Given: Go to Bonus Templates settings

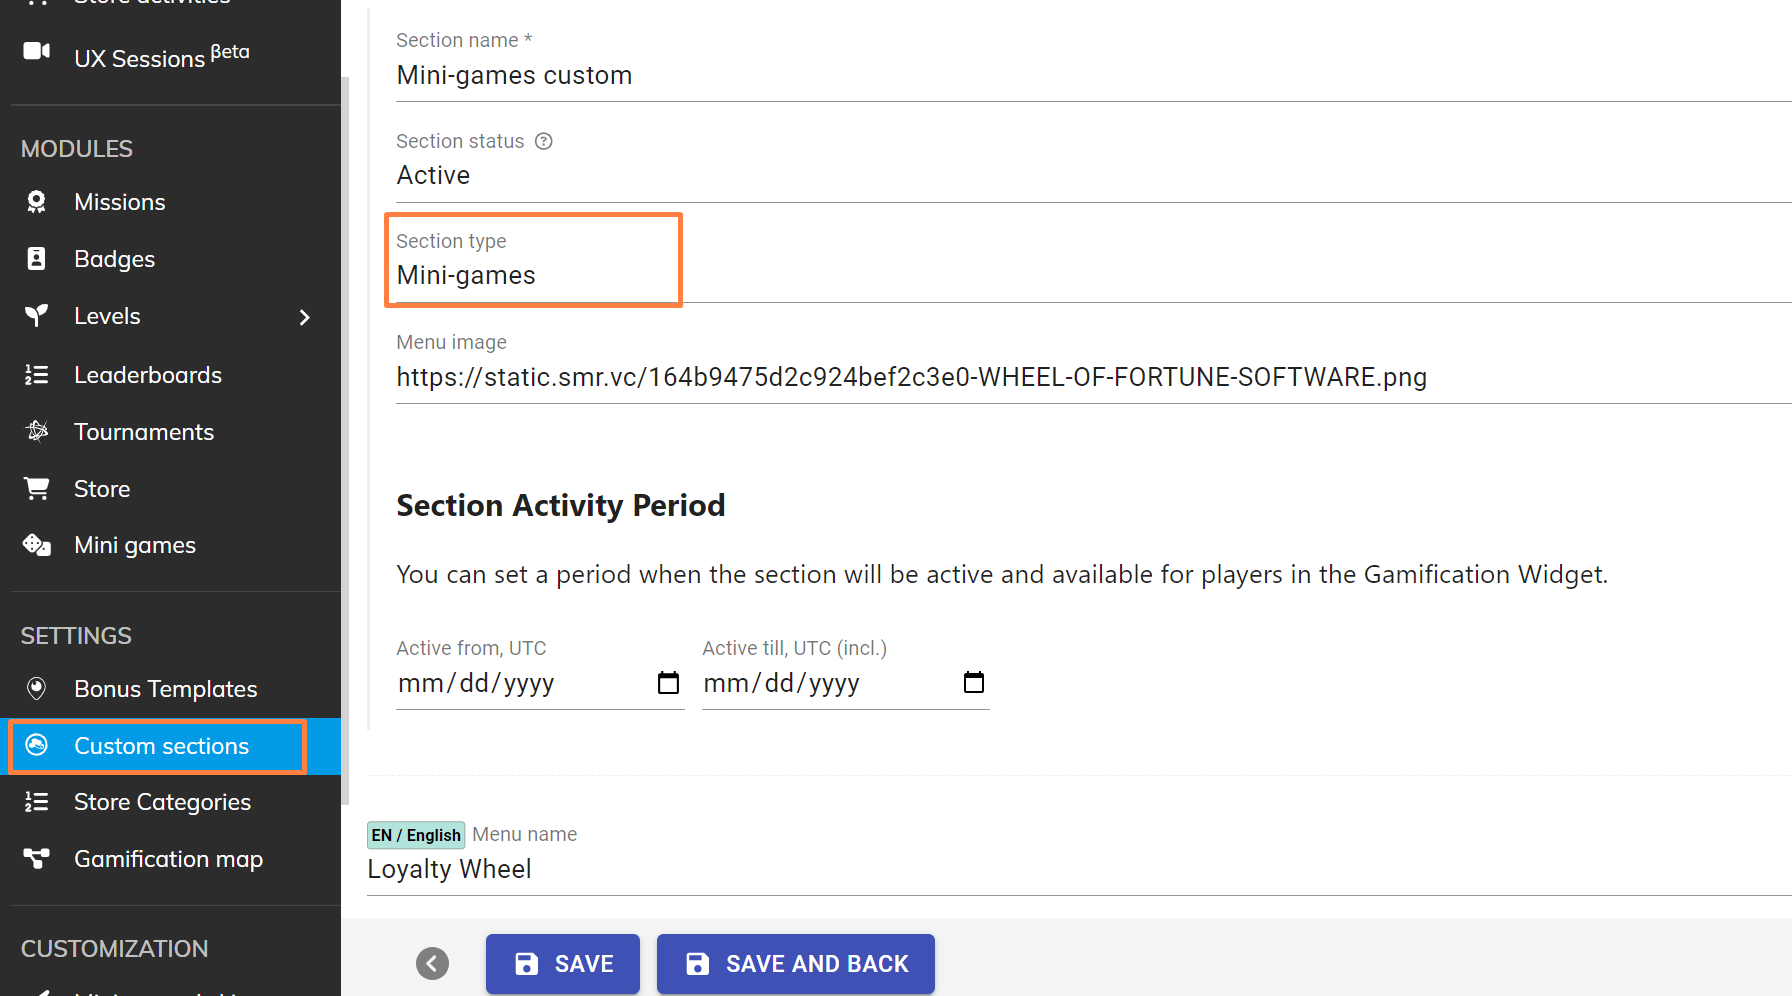Looking at the screenshot, I should [165, 689].
